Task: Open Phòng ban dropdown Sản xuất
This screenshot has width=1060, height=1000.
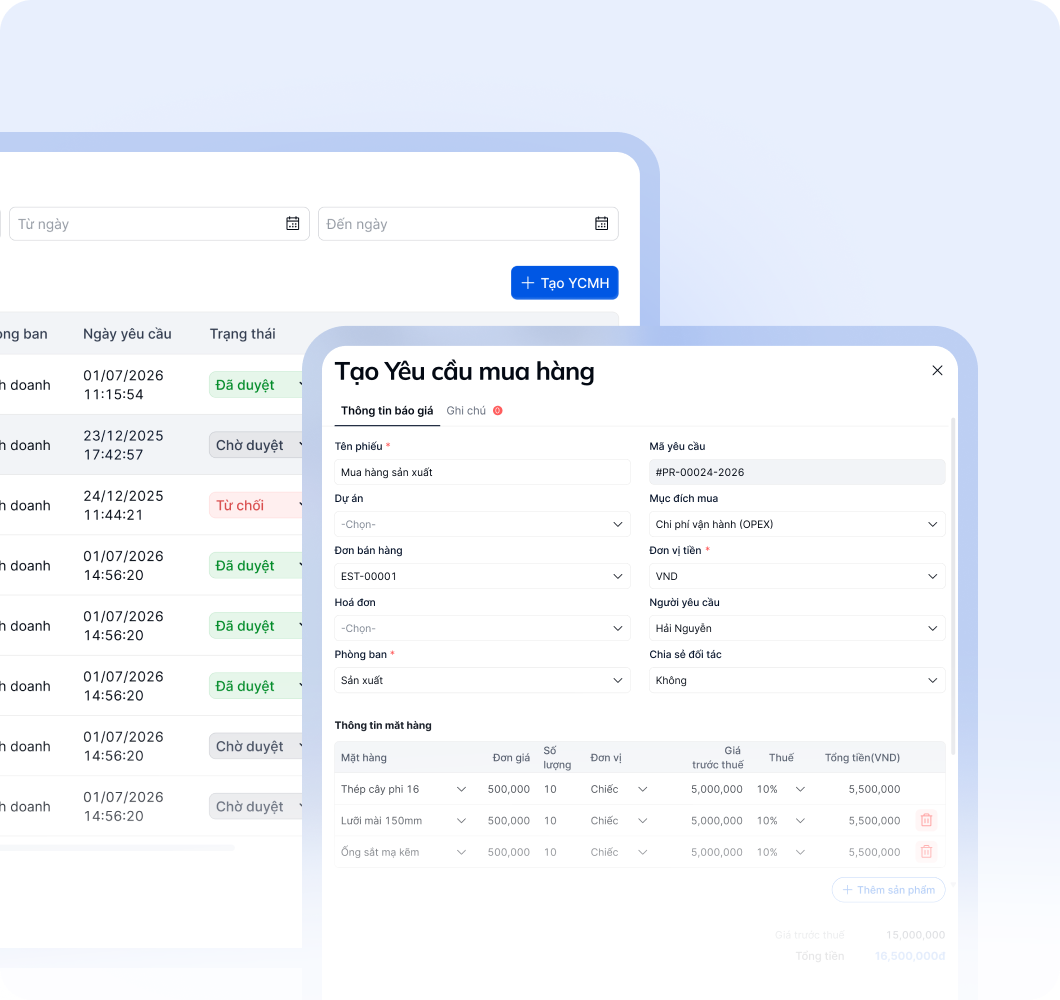Action: (x=482, y=680)
